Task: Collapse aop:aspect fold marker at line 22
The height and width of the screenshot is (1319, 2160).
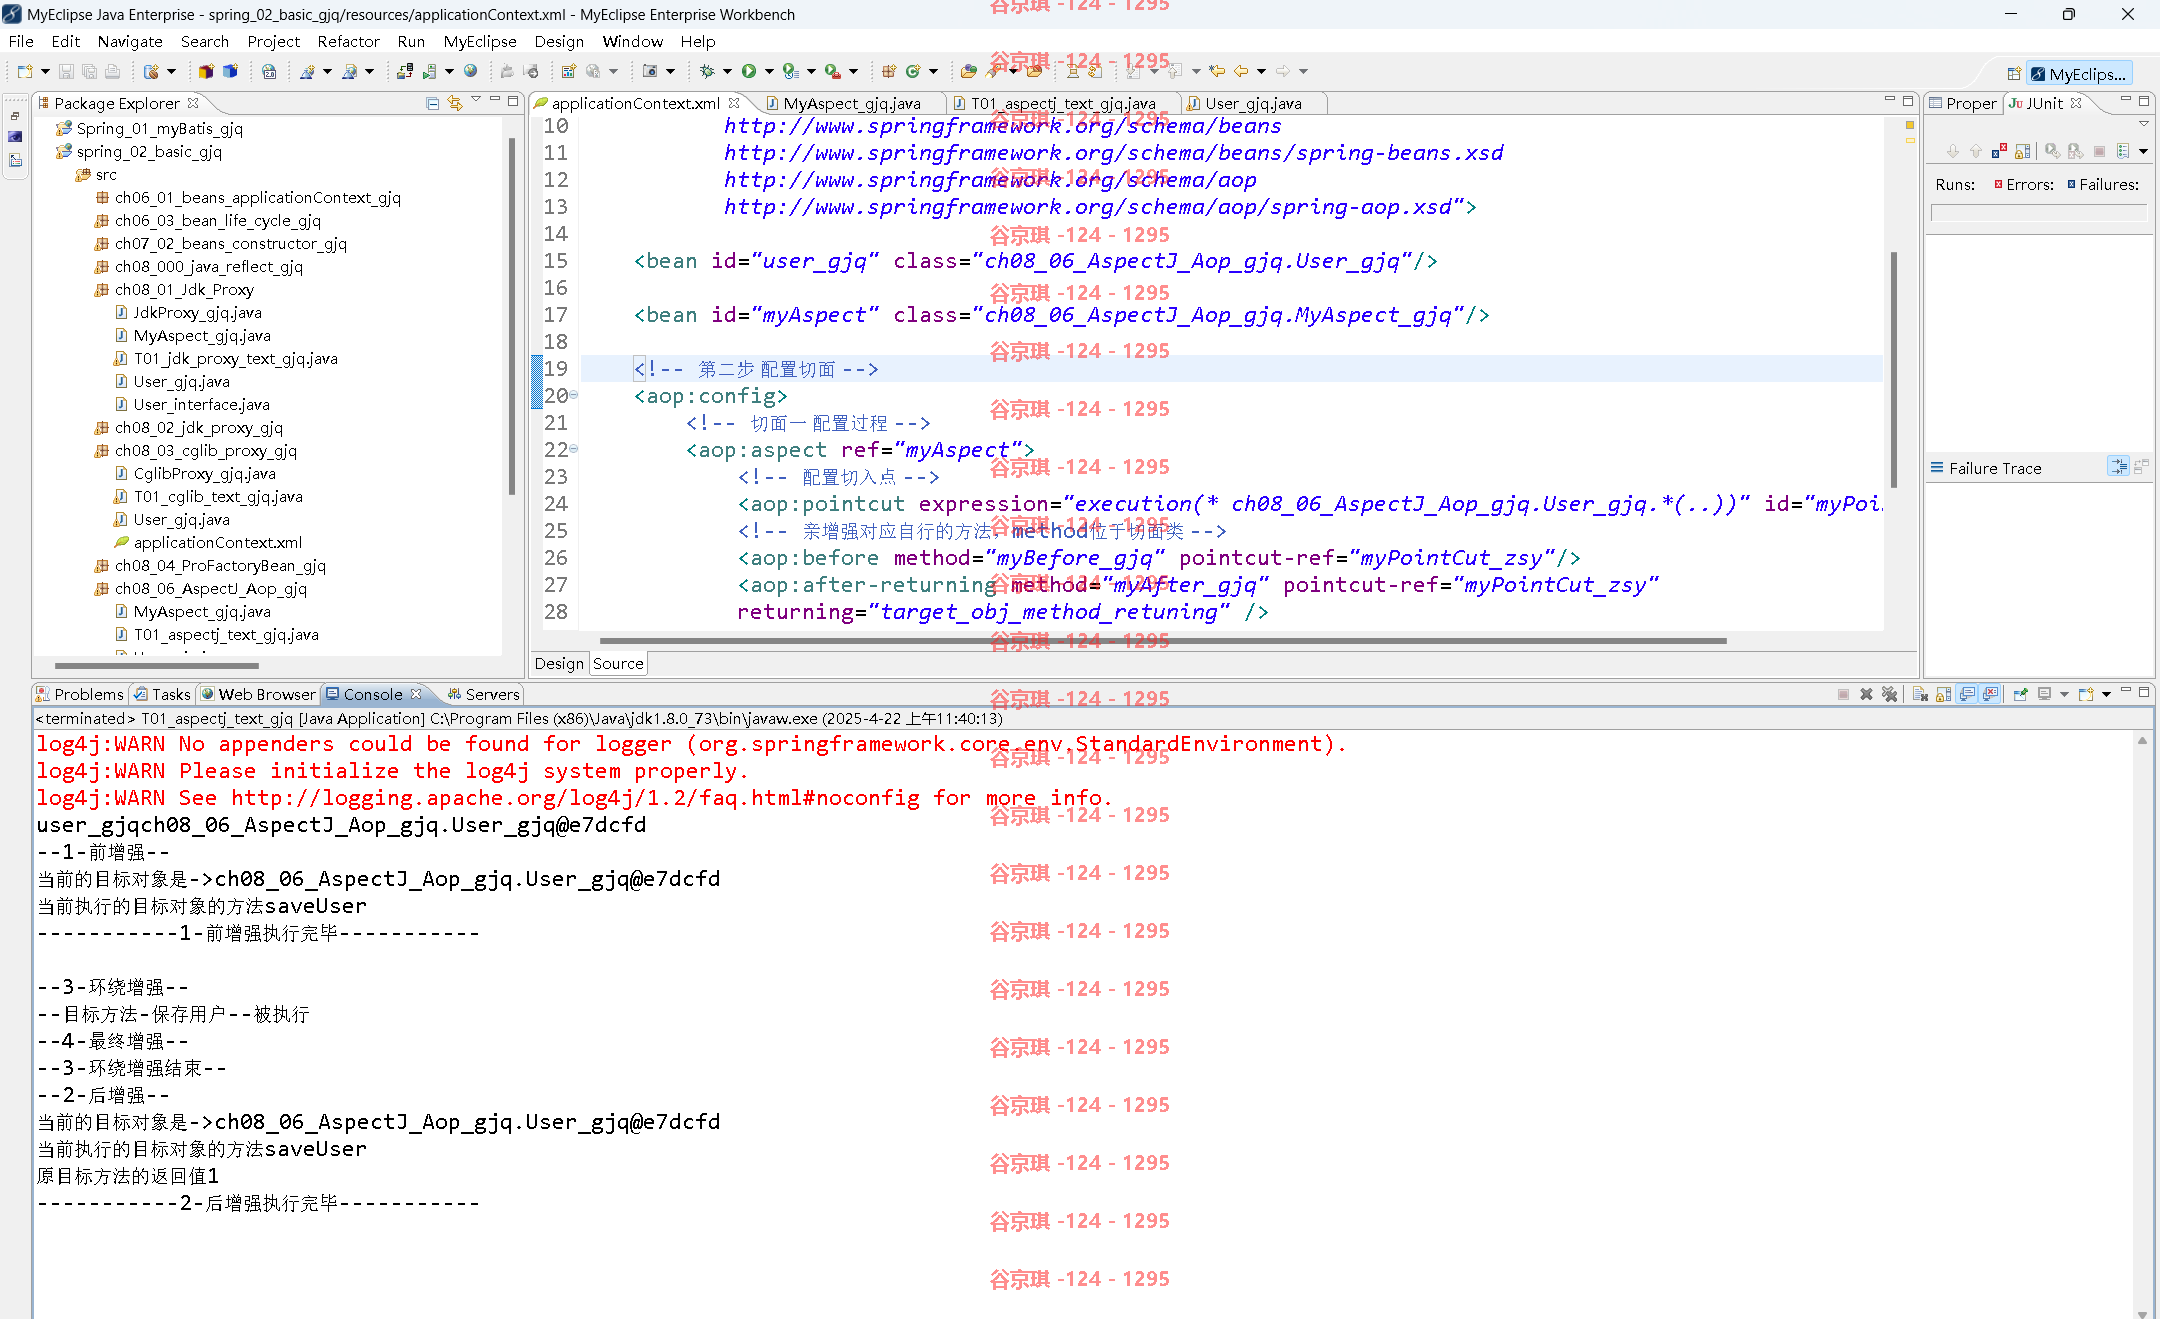Action: point(573,450)
